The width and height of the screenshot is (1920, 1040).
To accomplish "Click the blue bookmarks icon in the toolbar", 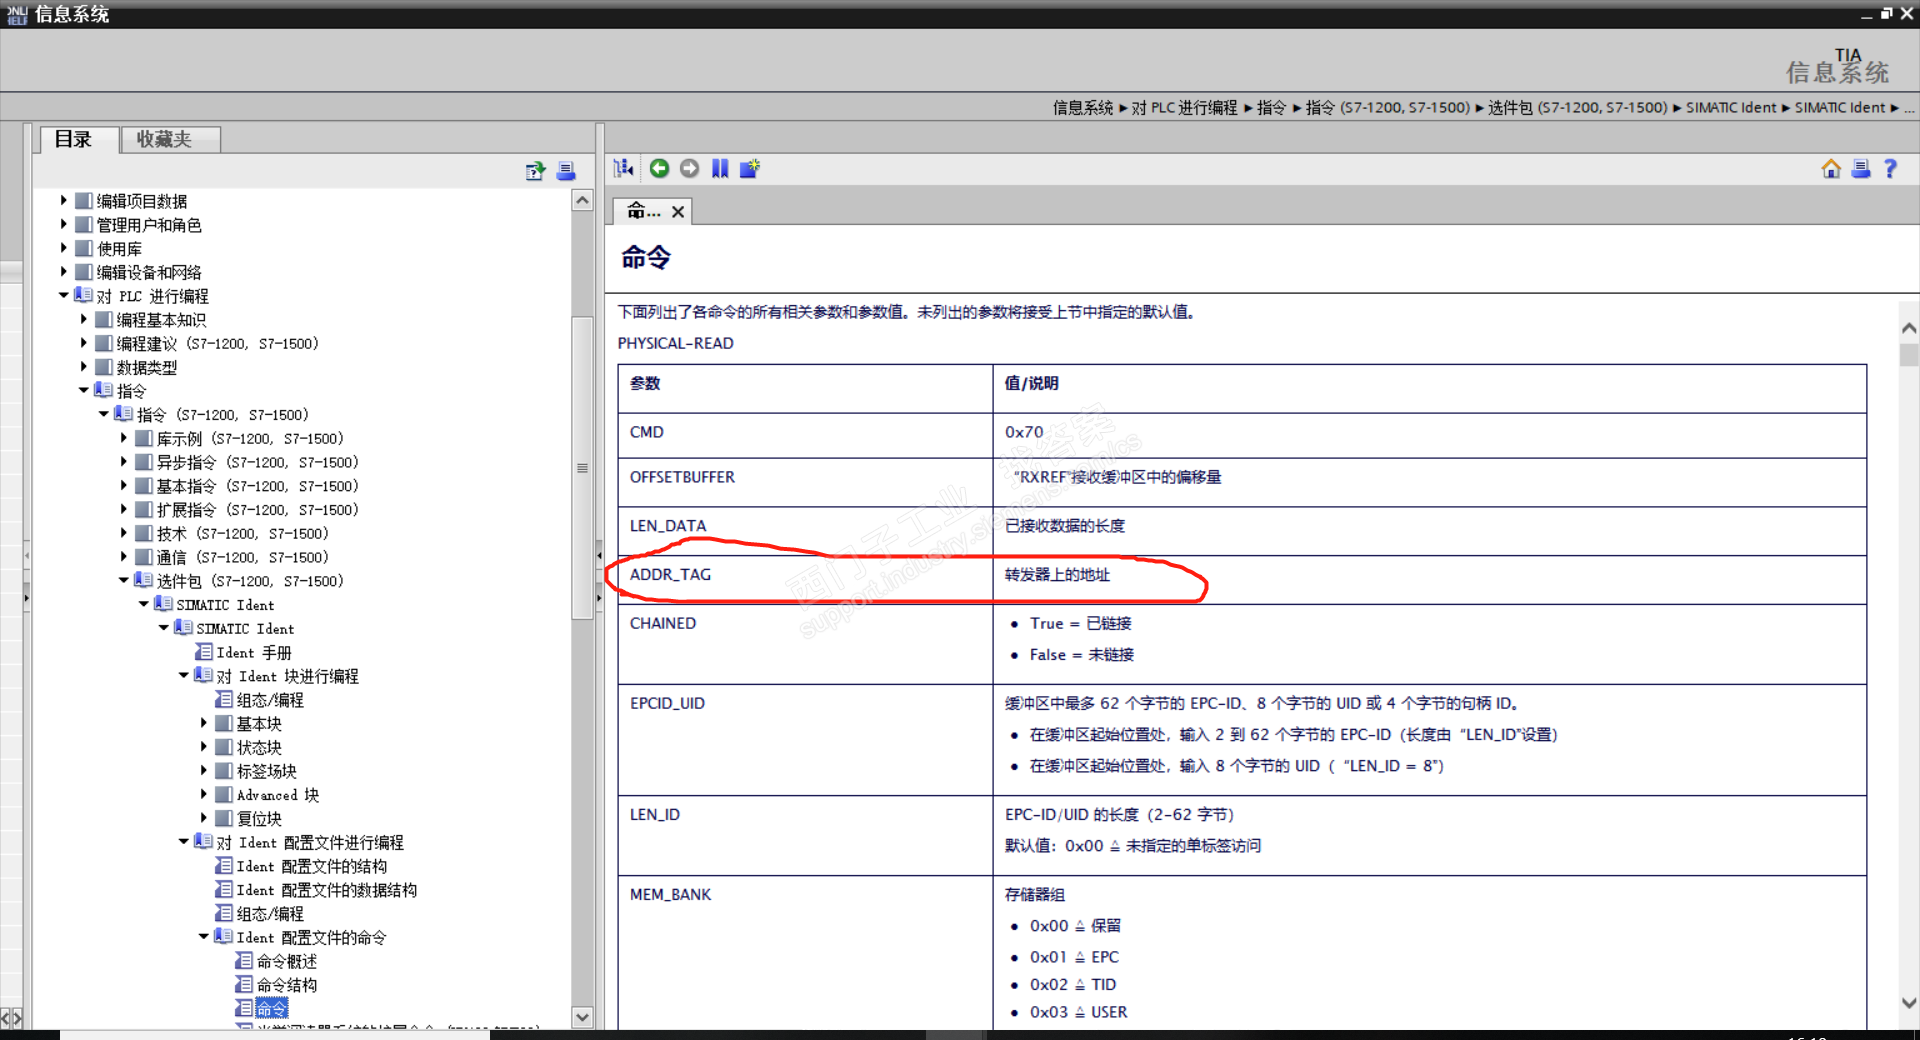I will 720,168.
